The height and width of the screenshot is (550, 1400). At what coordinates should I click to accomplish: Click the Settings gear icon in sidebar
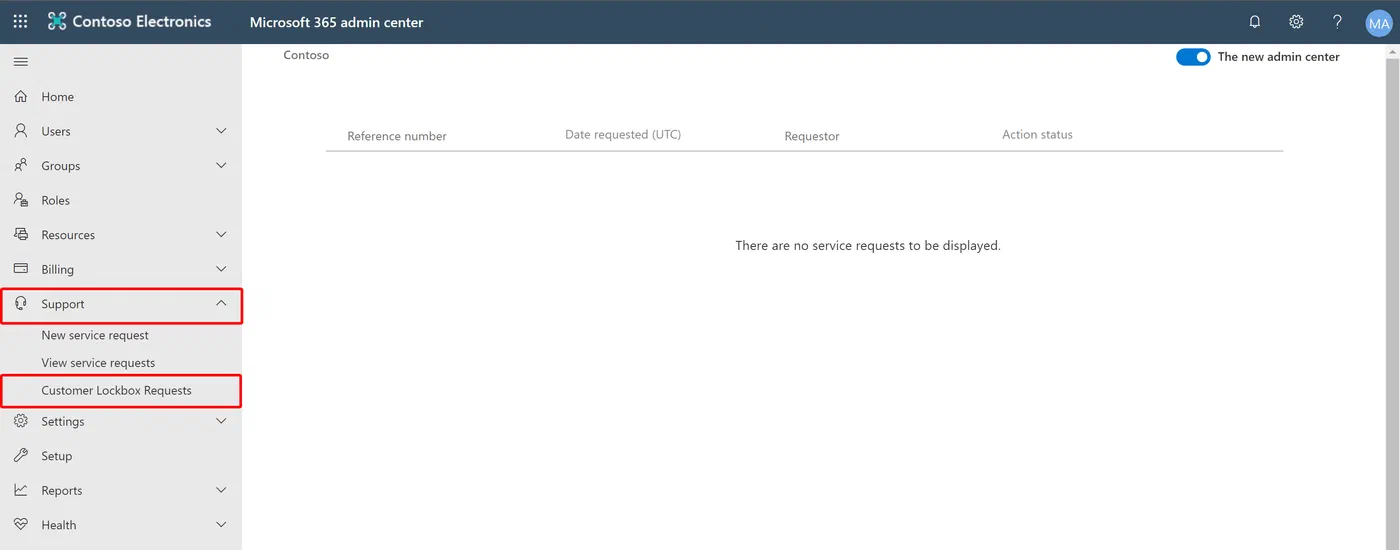pyautogui.click(x=21, y=421)
